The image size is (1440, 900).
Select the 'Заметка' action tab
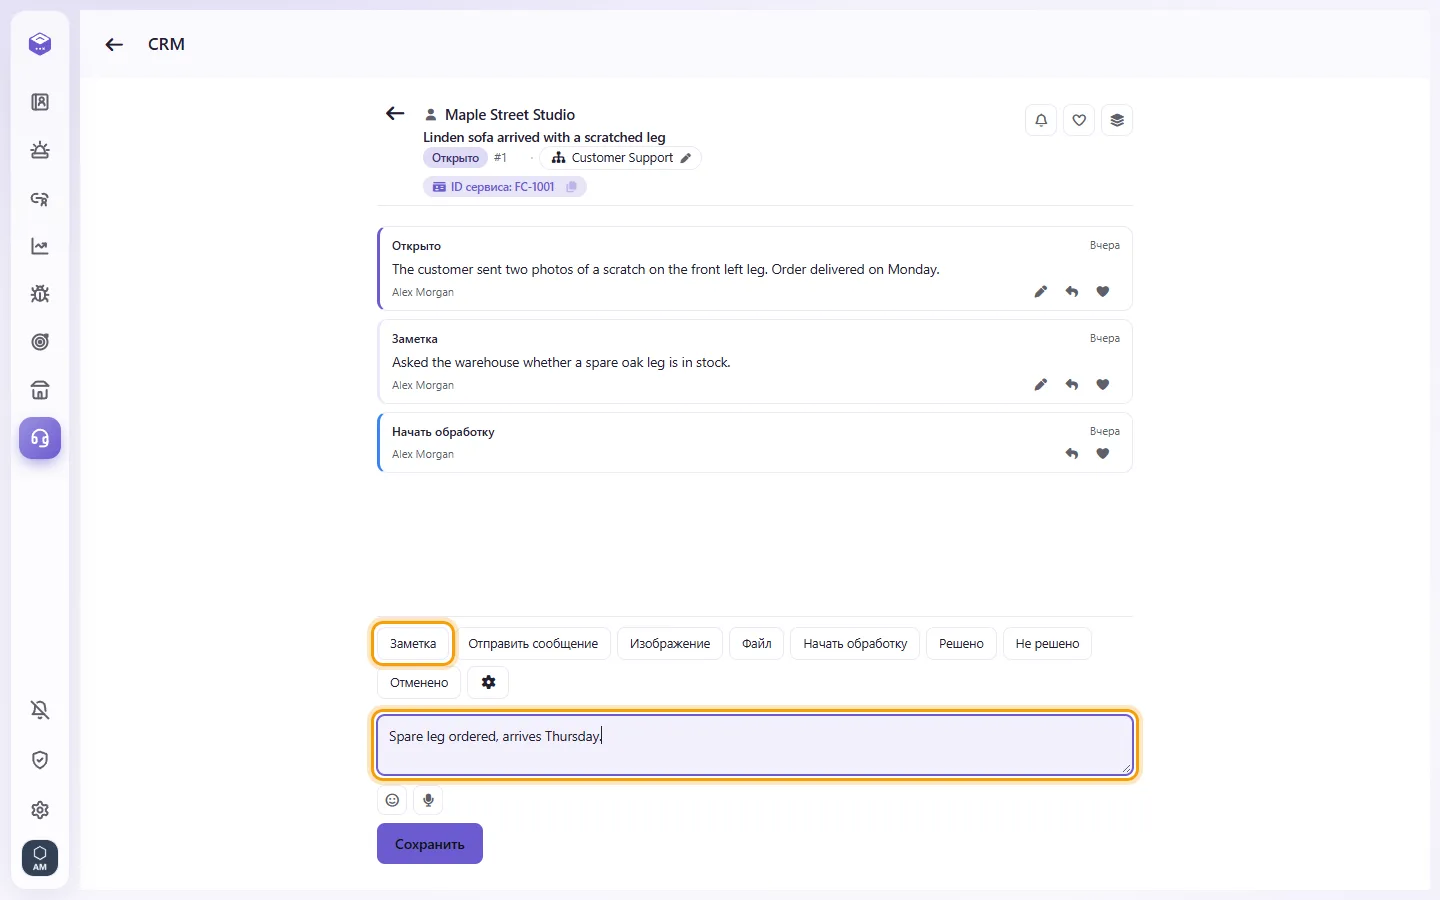pyautogui.click(x=413, y=644)
